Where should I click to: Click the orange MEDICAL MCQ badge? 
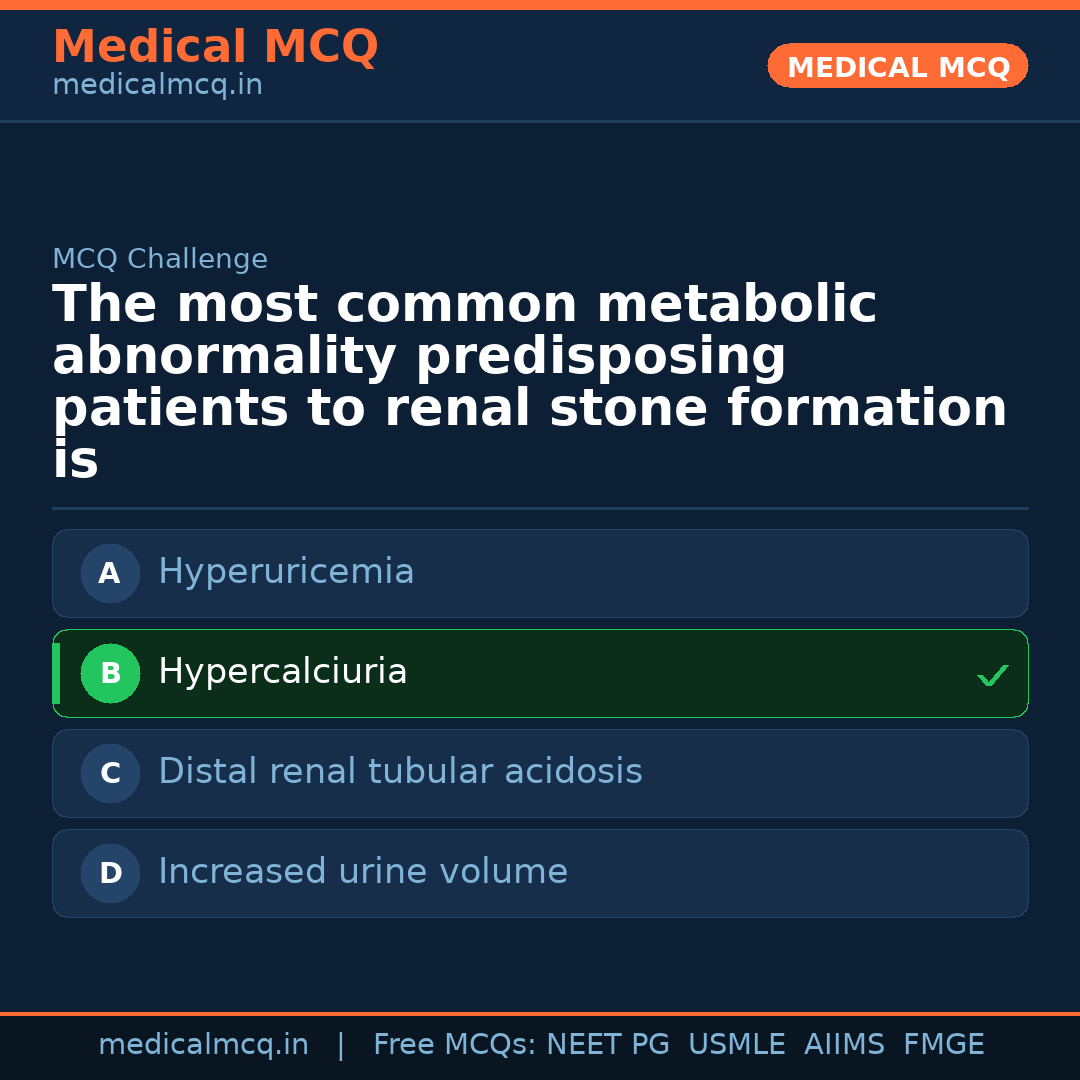click(x=898, y=67)
